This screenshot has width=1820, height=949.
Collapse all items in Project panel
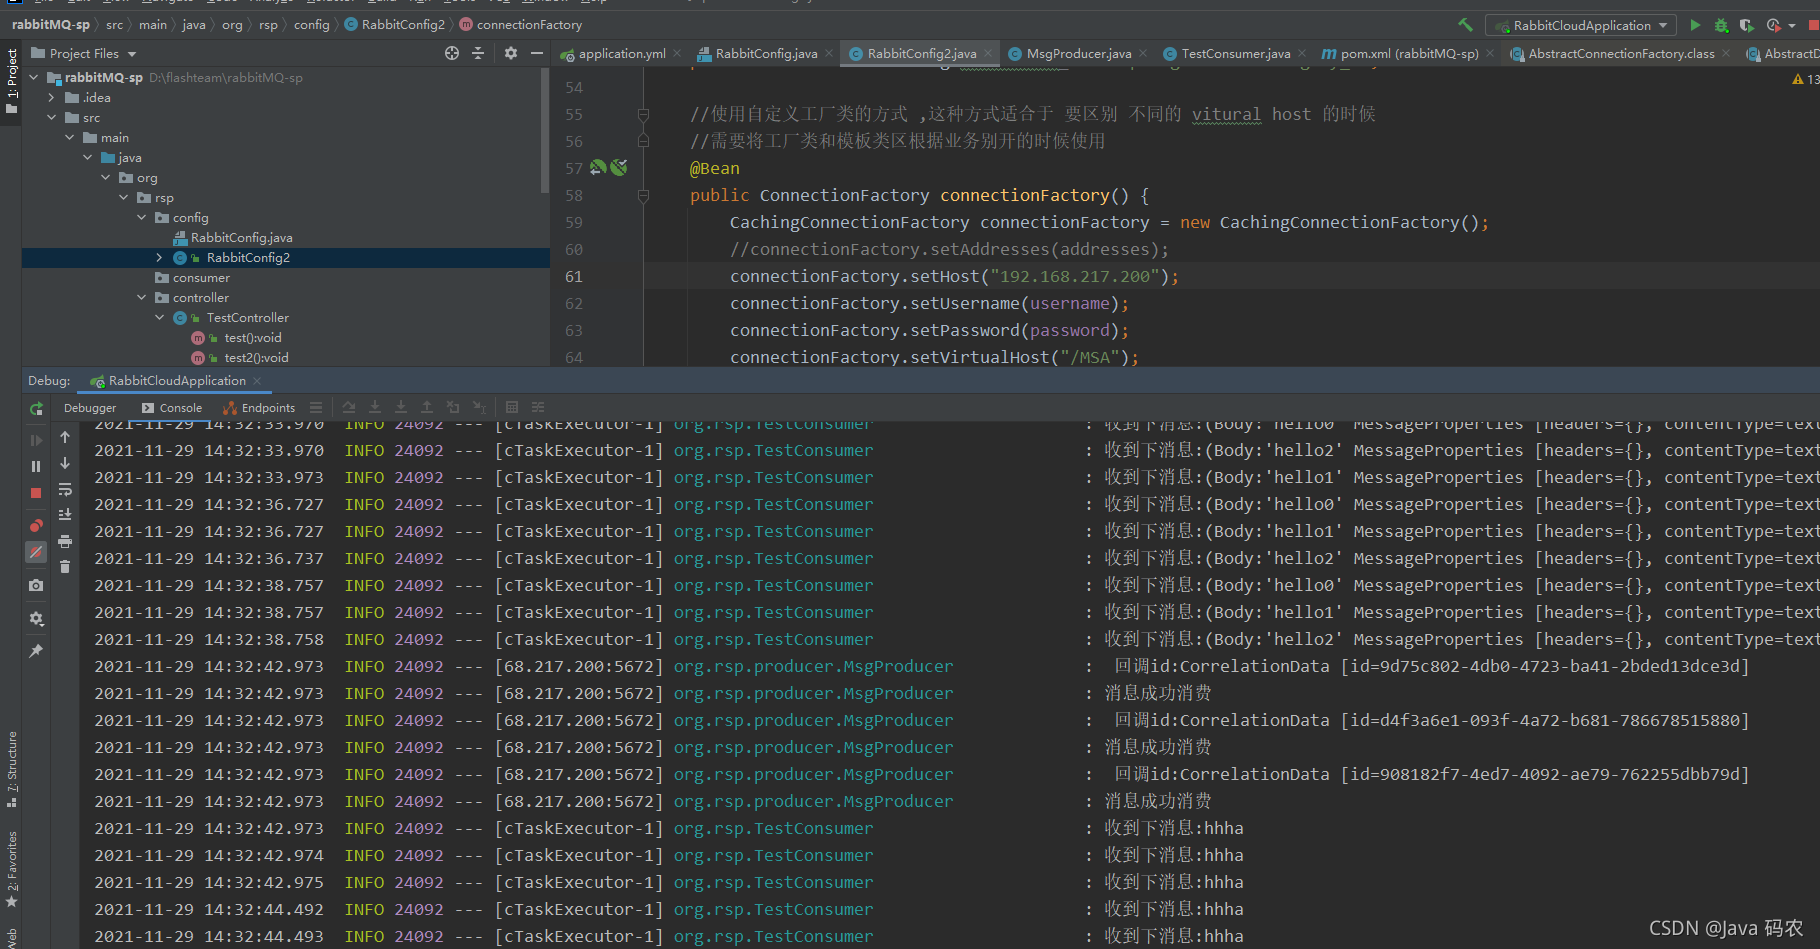click(x=478, y=53)
